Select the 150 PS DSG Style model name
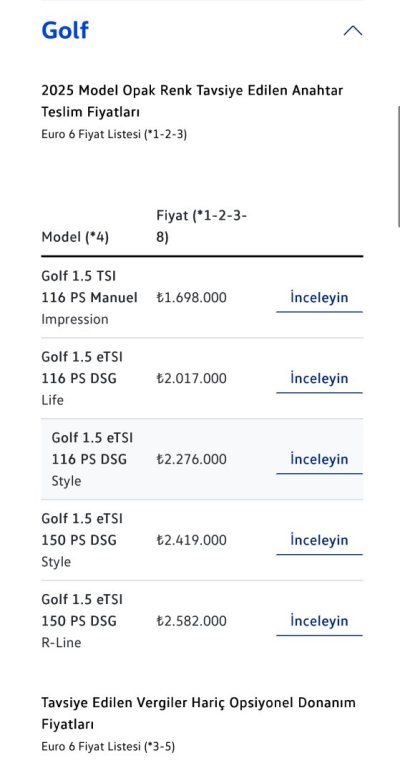Viewport: 400px width, 773px height. [82, 540]
